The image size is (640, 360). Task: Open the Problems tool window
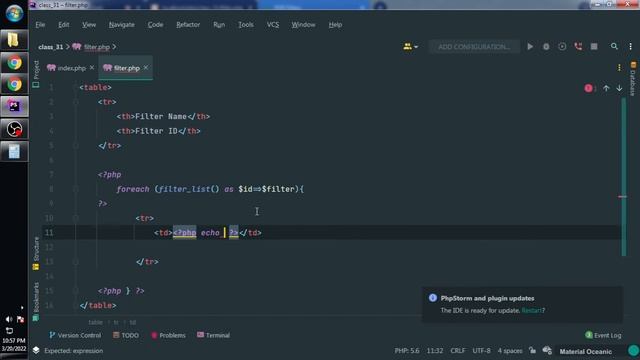[168, 335]
